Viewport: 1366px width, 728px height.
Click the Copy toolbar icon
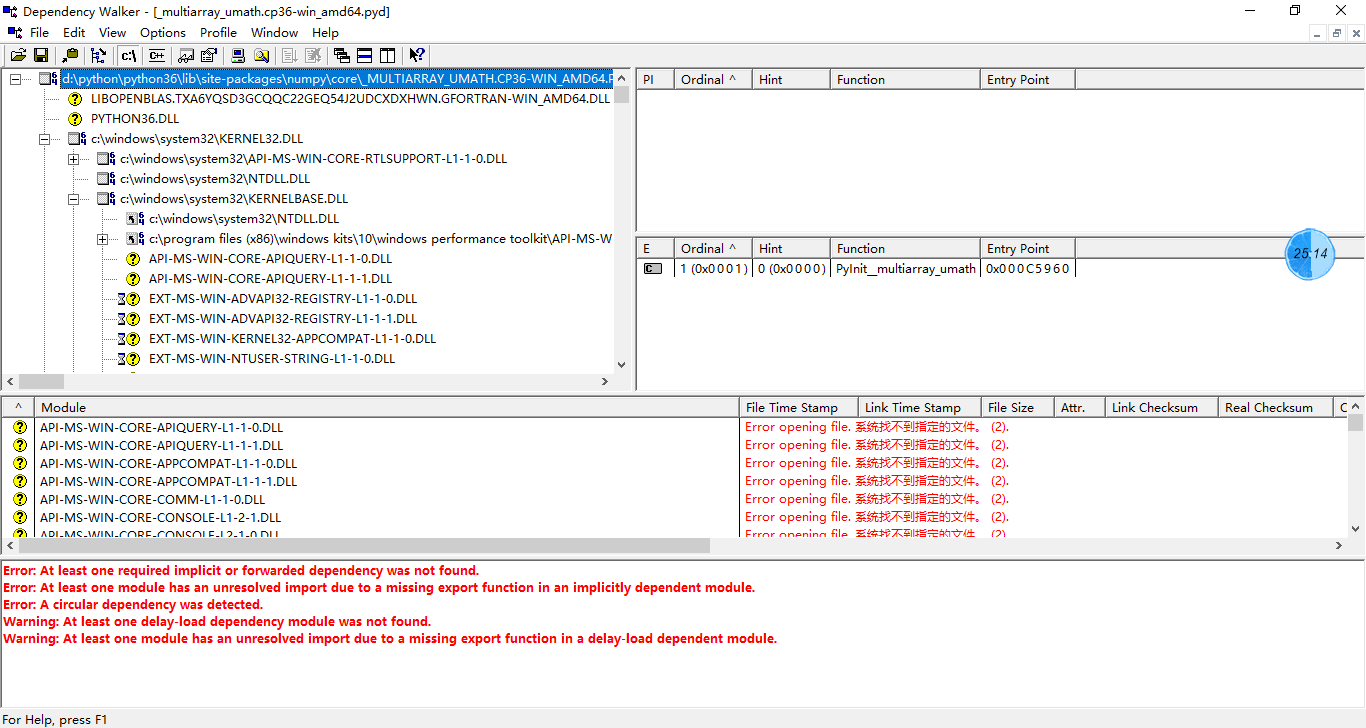70,56
